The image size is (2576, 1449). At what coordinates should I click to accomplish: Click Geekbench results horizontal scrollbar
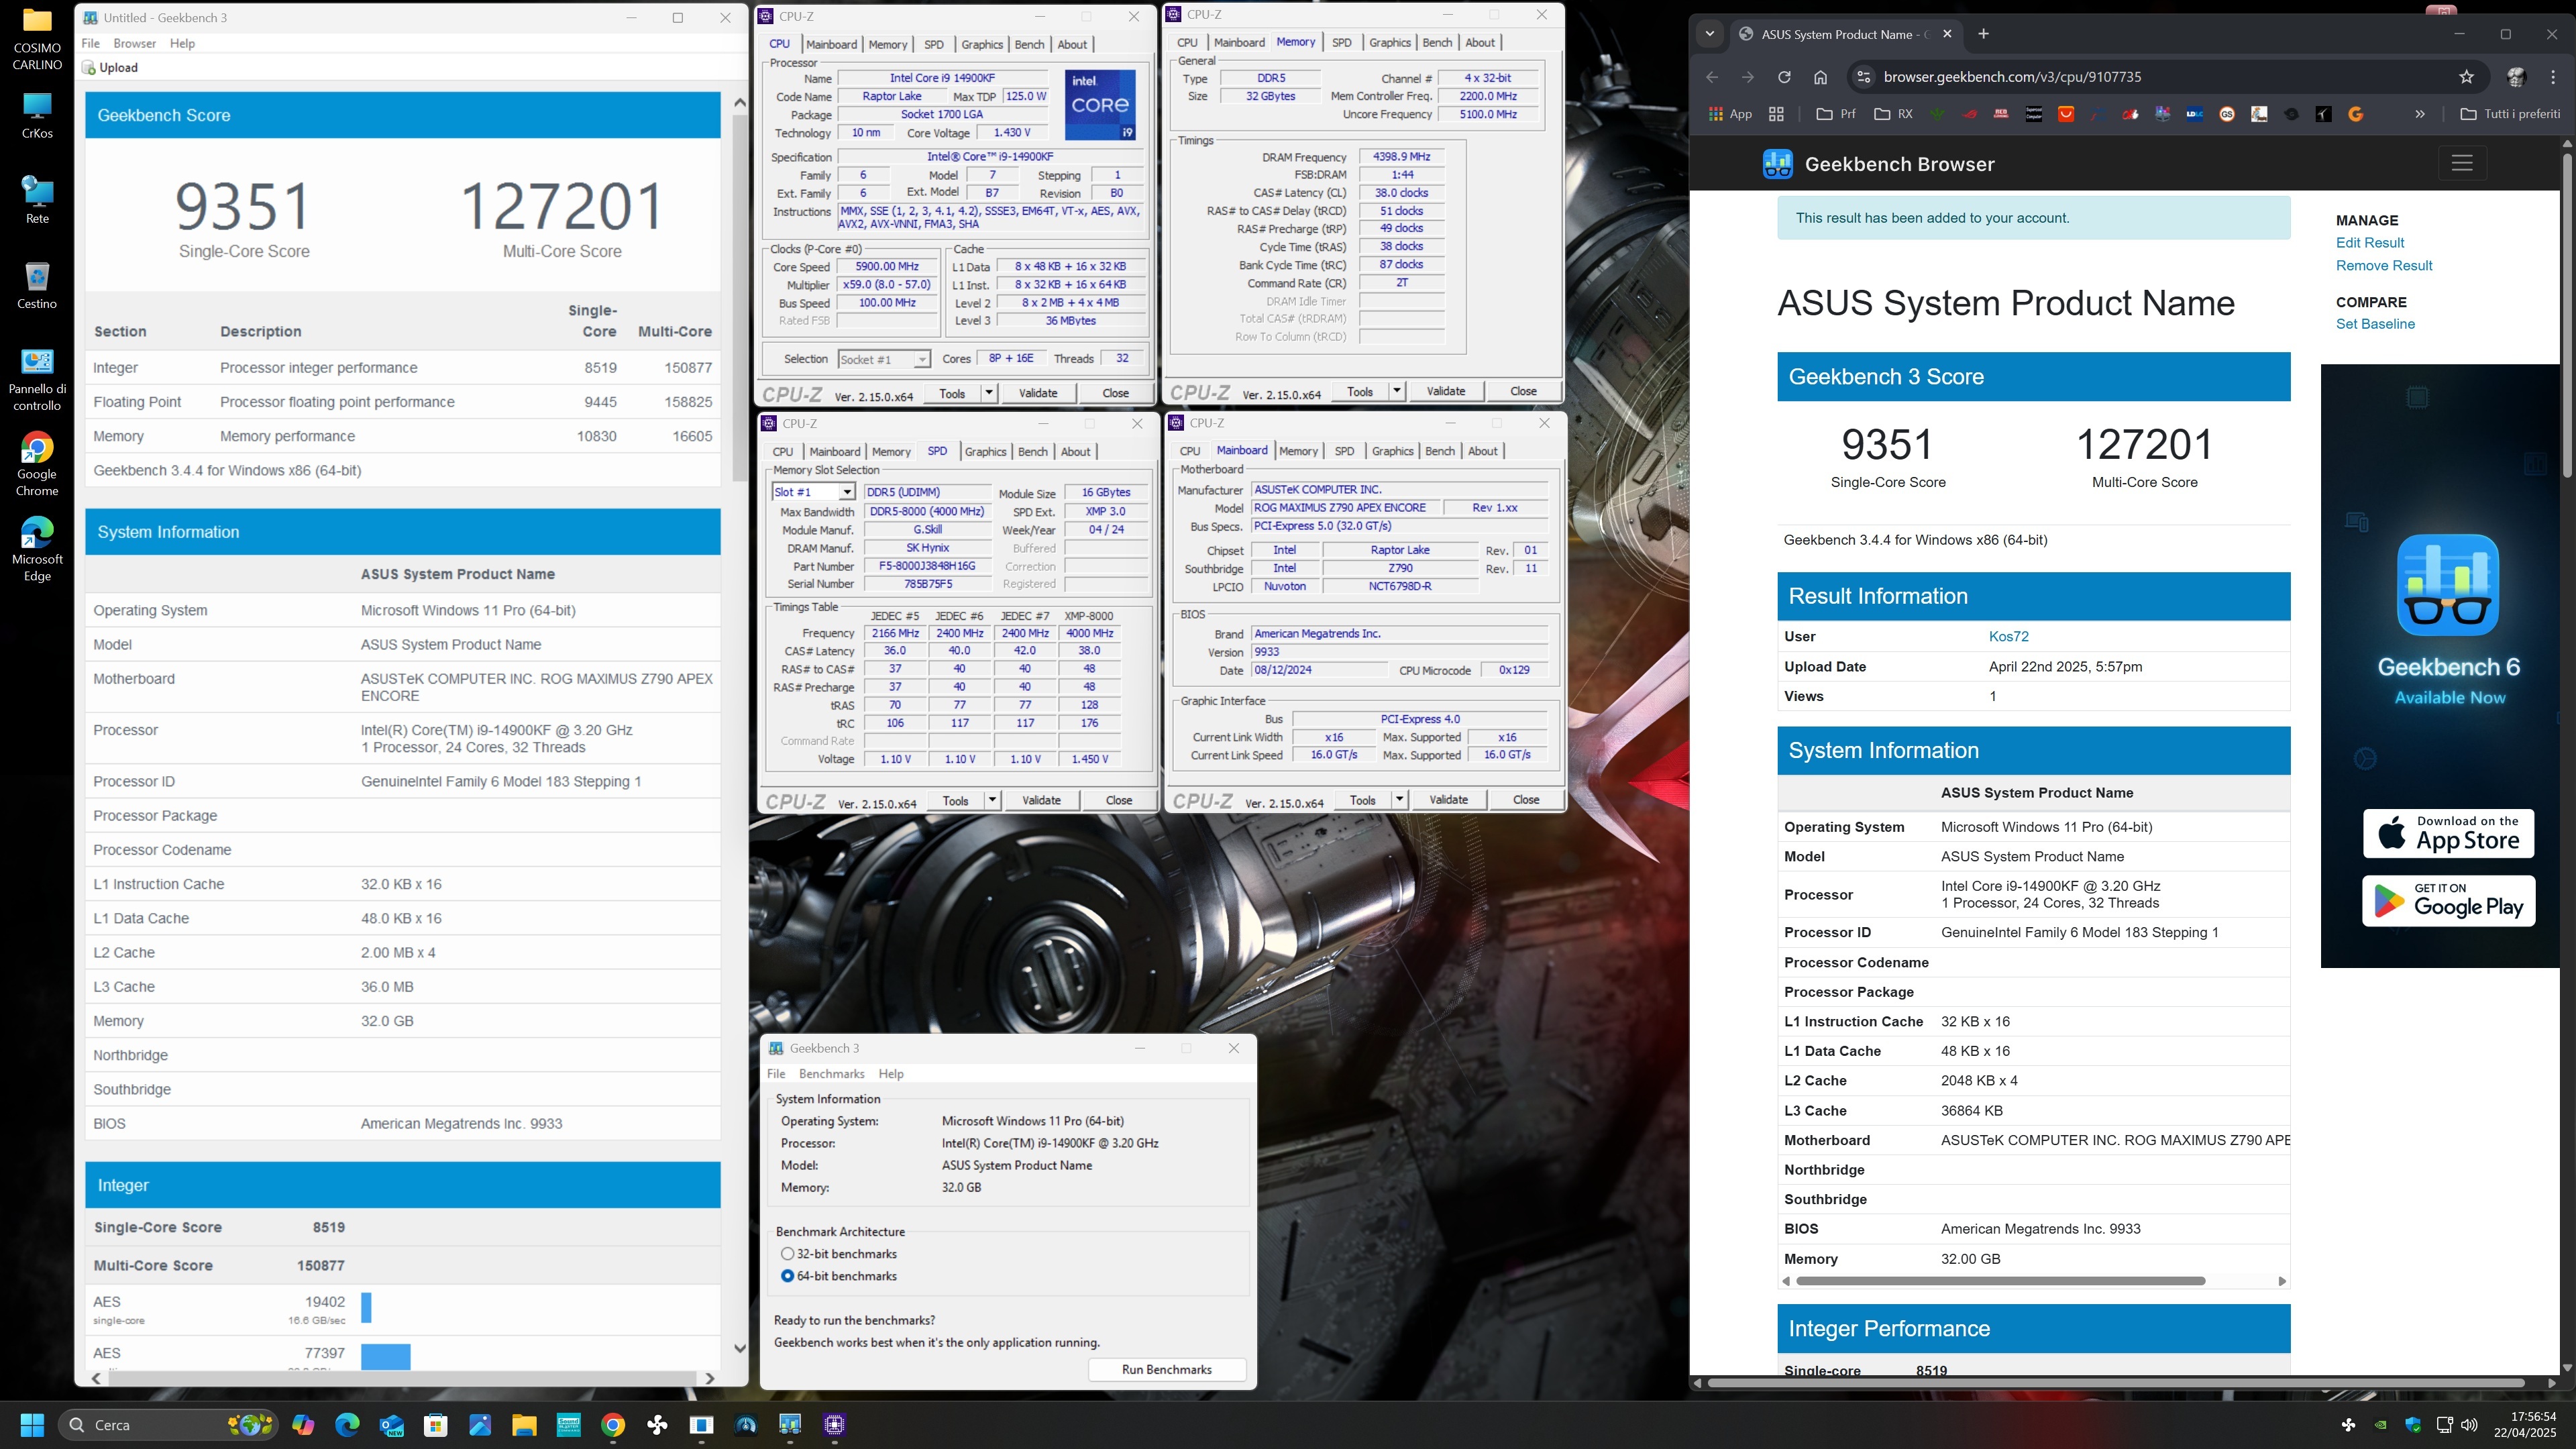[x=401, y=1378]
